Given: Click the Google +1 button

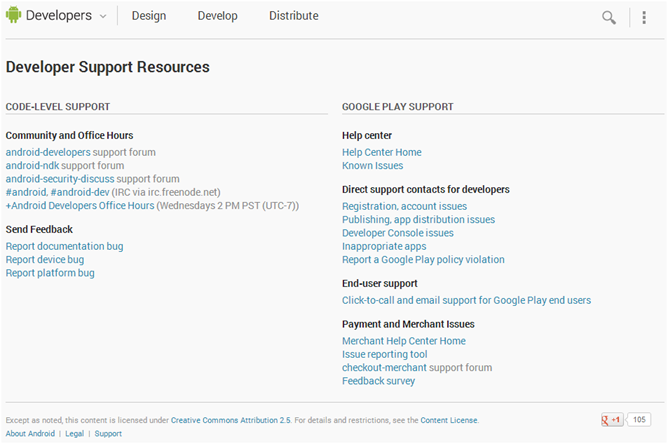Looking at the screenshot, I should (612, 420).
